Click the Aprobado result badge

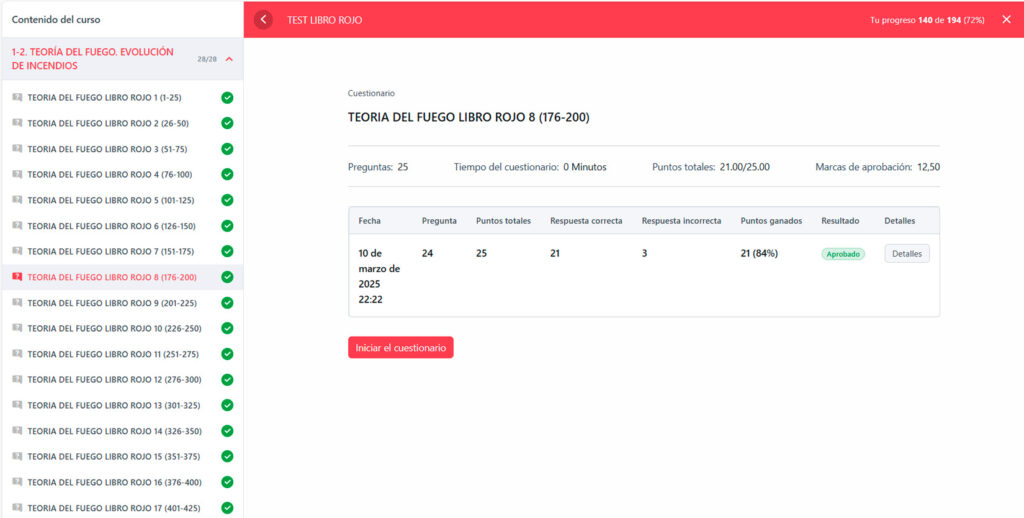[x=842, y=254]
